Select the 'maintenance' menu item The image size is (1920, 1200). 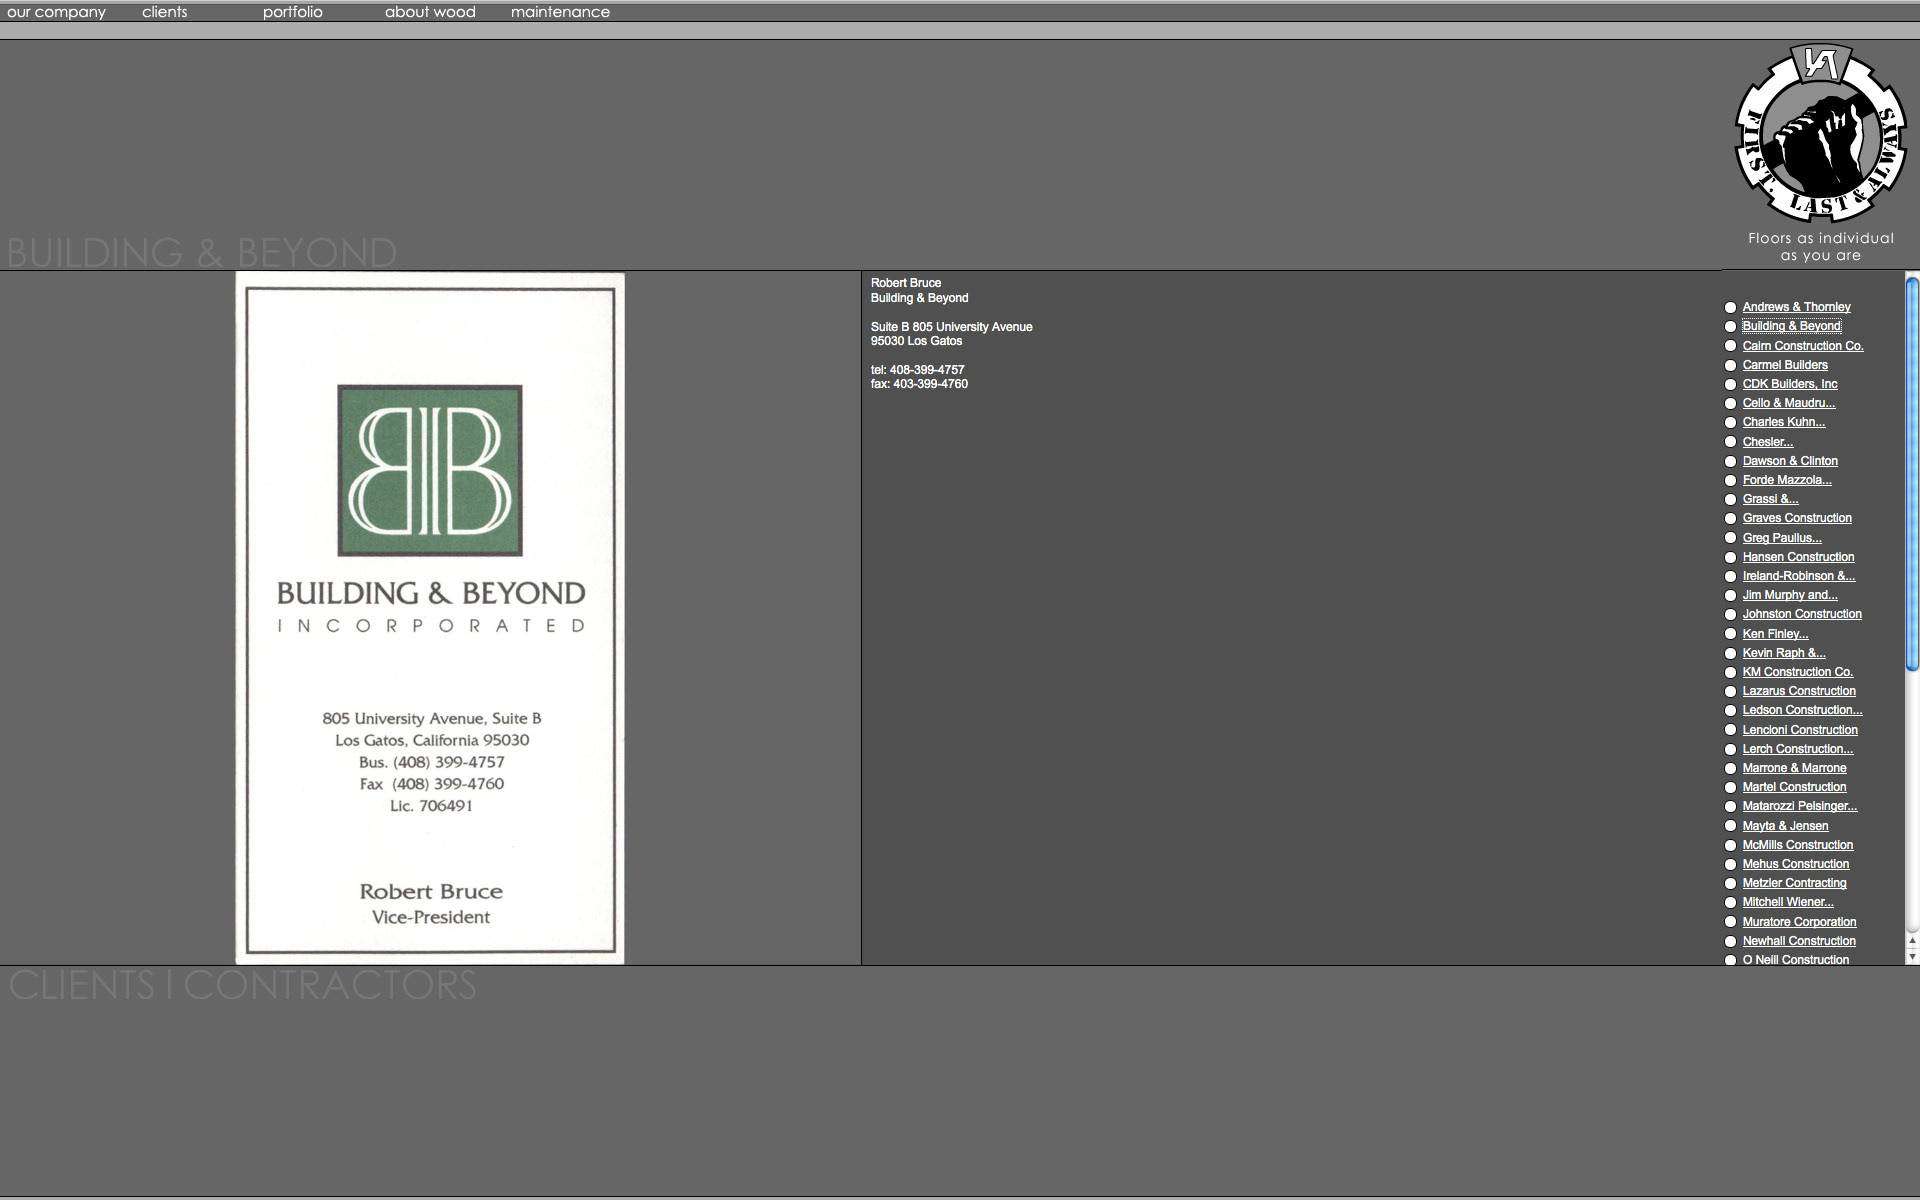560,12
